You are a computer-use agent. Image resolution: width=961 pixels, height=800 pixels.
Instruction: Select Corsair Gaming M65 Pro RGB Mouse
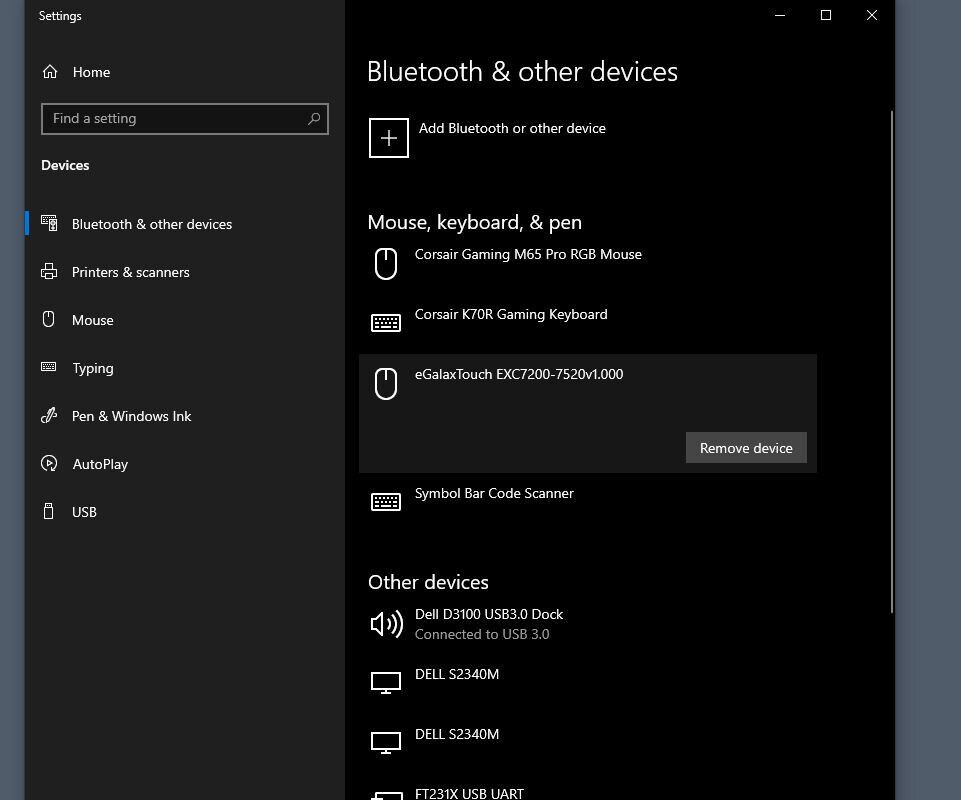click(528, 254)
